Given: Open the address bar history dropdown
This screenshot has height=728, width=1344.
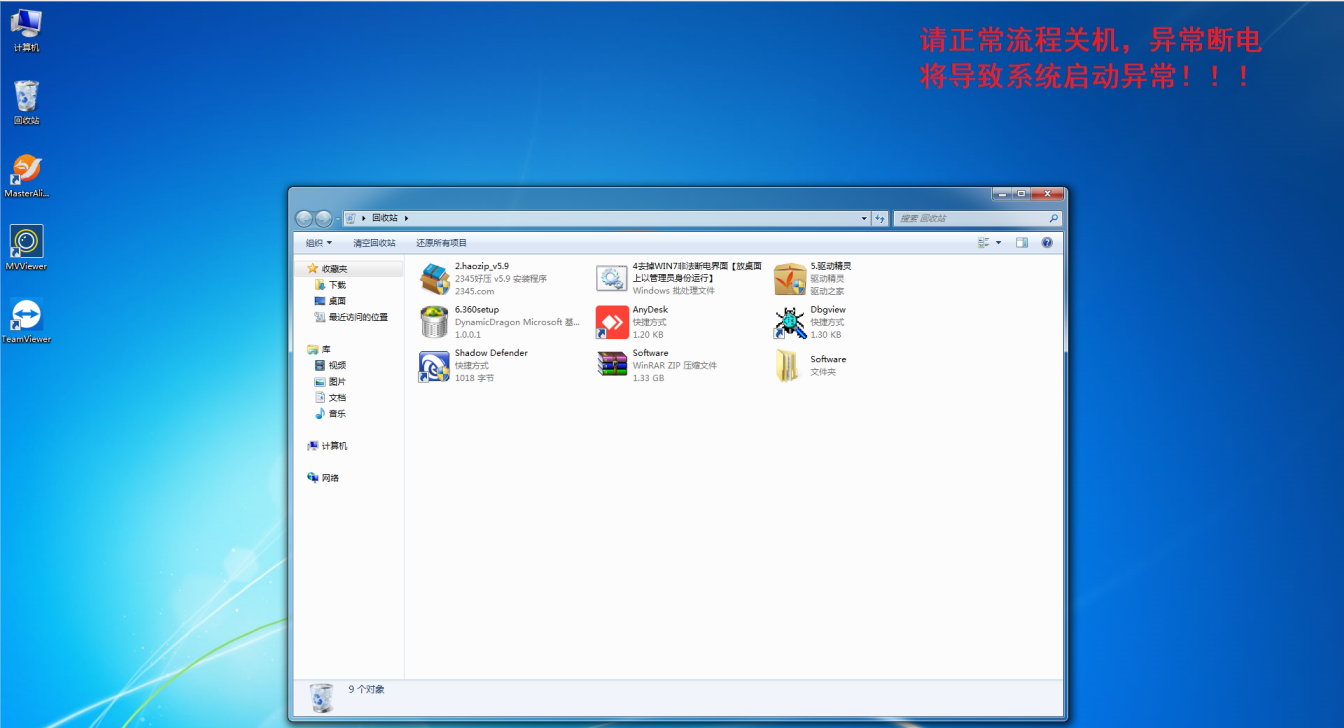Looking at the screenshot, I should coord(864,218).
